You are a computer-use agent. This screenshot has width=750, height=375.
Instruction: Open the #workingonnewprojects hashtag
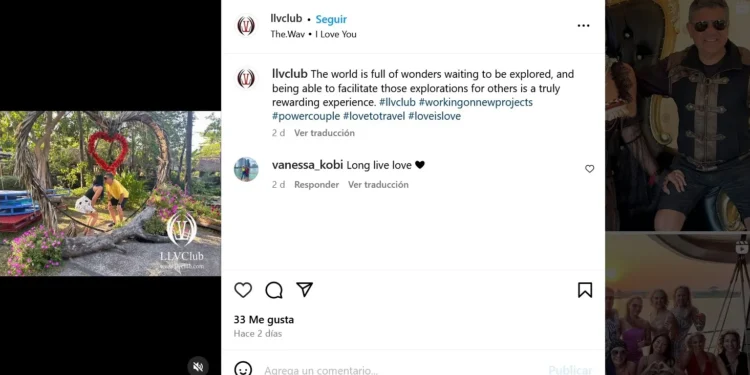475,102
